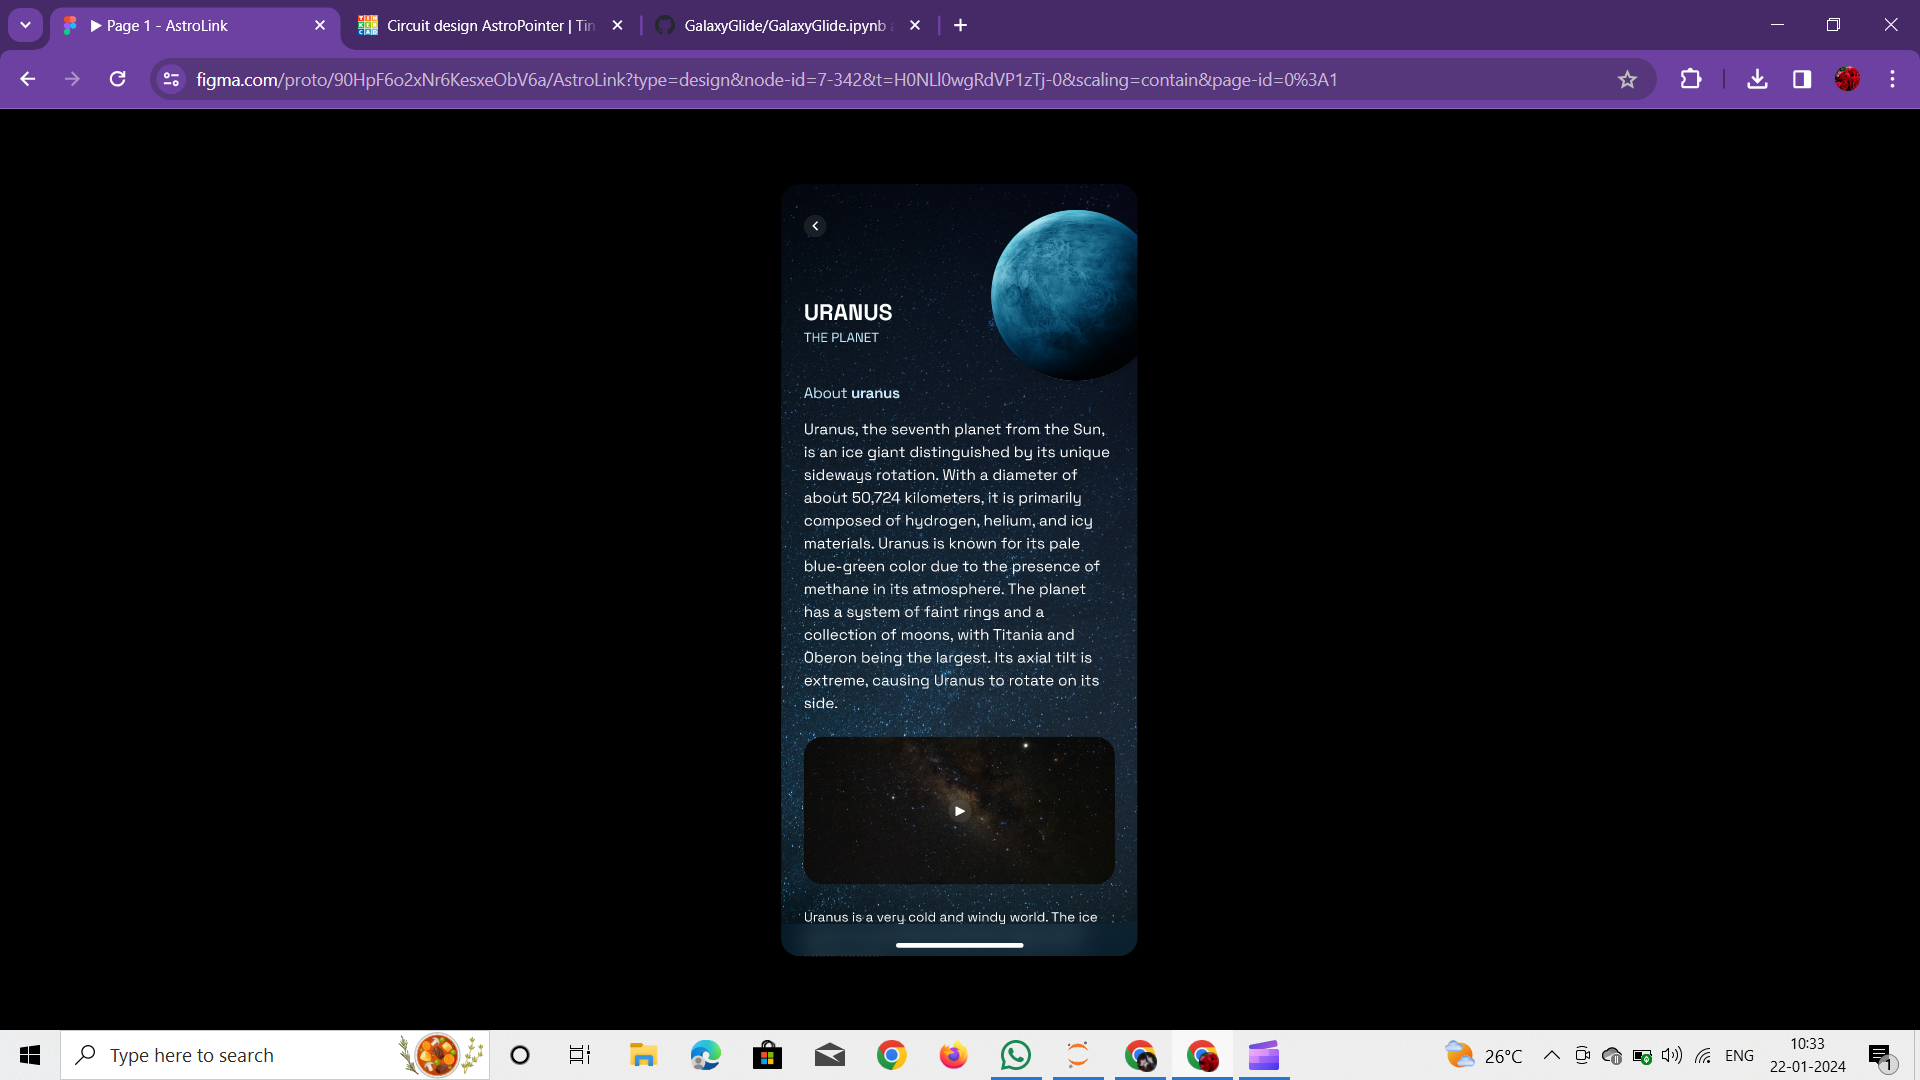Open the Chrome profile avatar

pyautogui.click(x=1847, y=79)
